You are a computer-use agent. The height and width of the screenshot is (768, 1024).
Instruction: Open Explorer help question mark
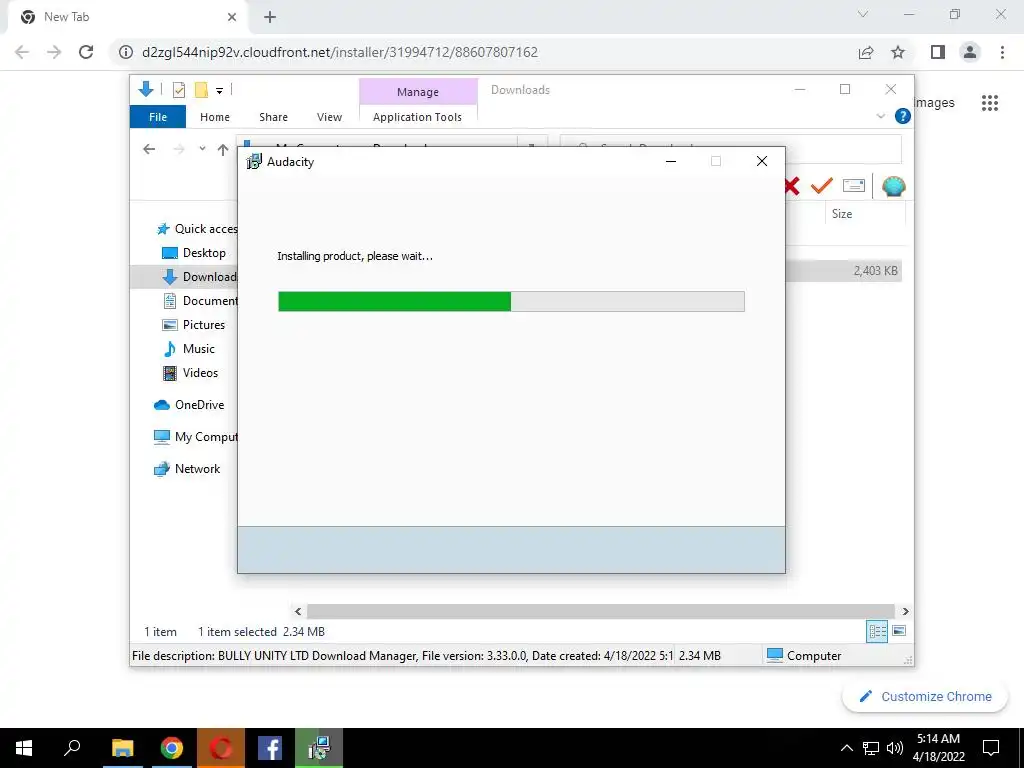(903, 116)
